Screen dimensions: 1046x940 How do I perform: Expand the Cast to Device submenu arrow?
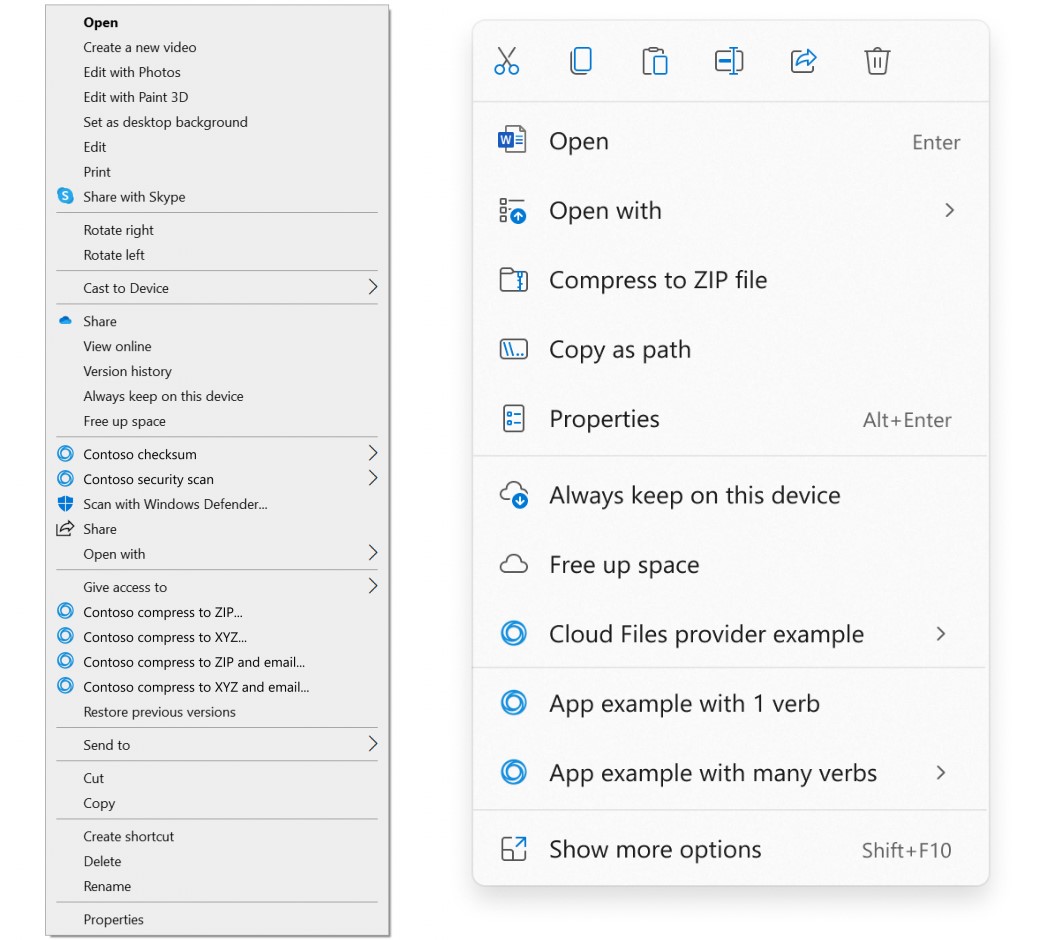coord(373,287)
